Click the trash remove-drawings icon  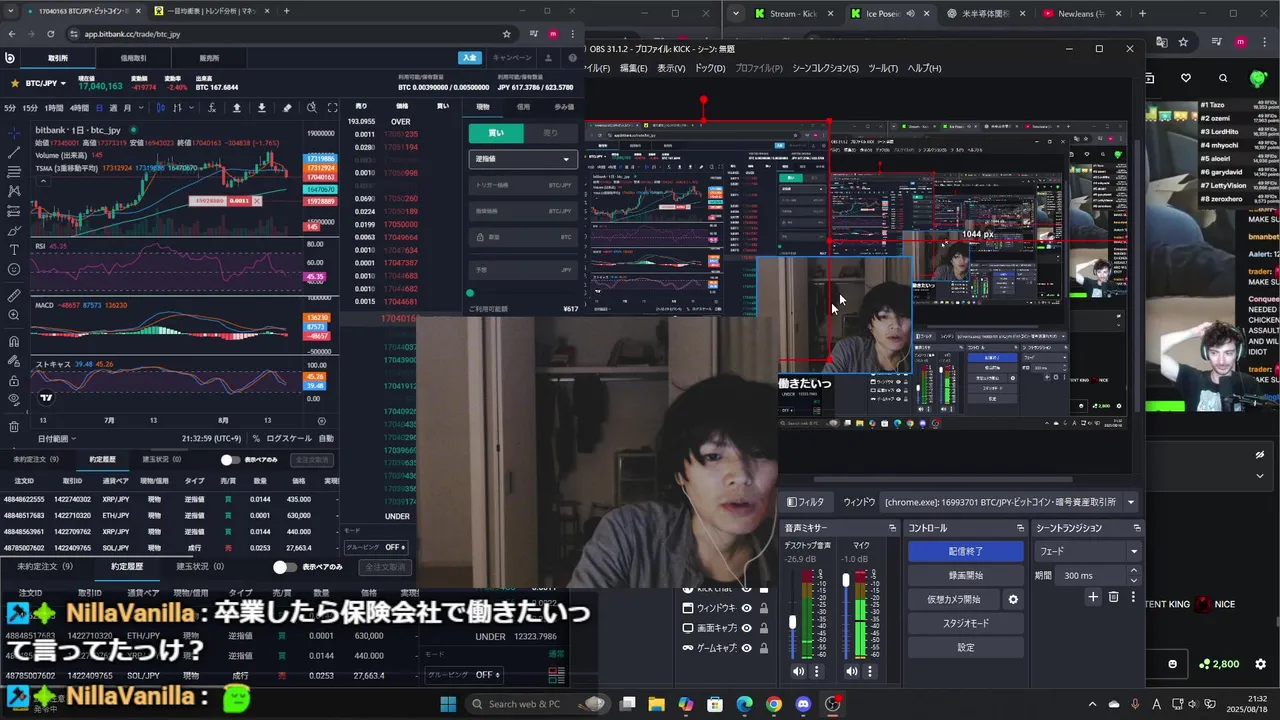click(13, 427)
